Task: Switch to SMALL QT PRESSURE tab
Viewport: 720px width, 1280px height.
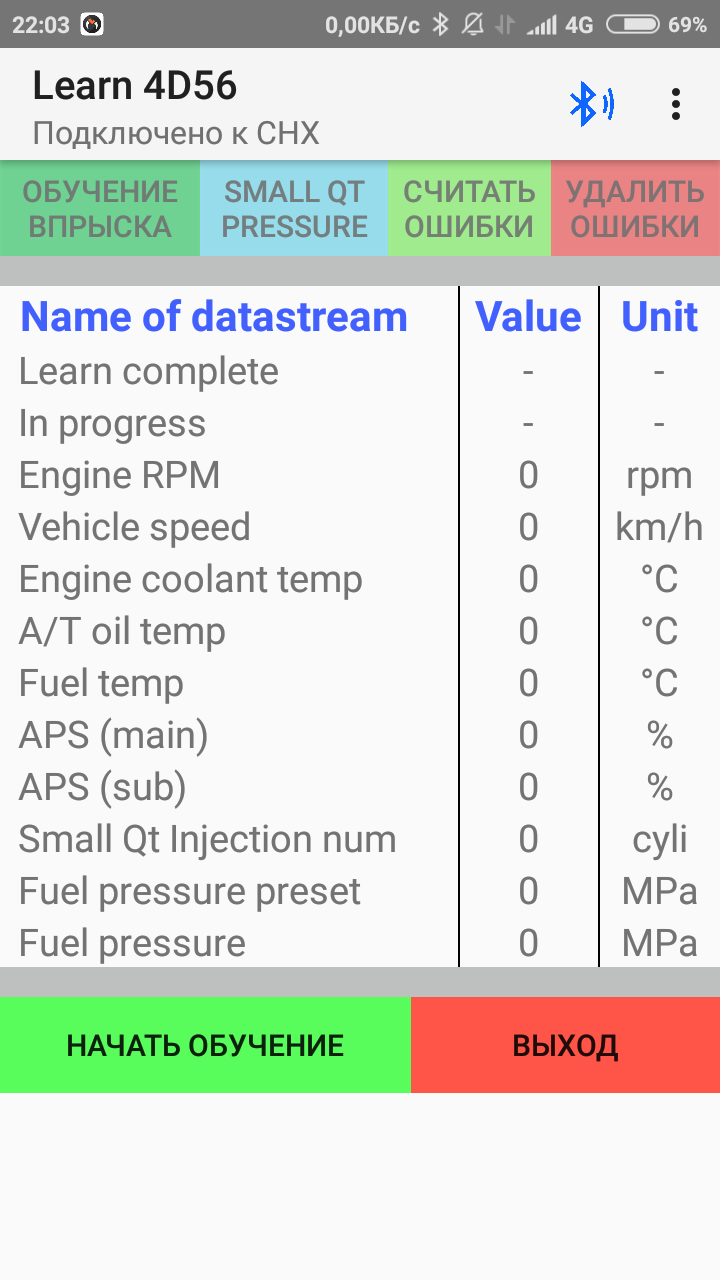Action: coord(294,208)
